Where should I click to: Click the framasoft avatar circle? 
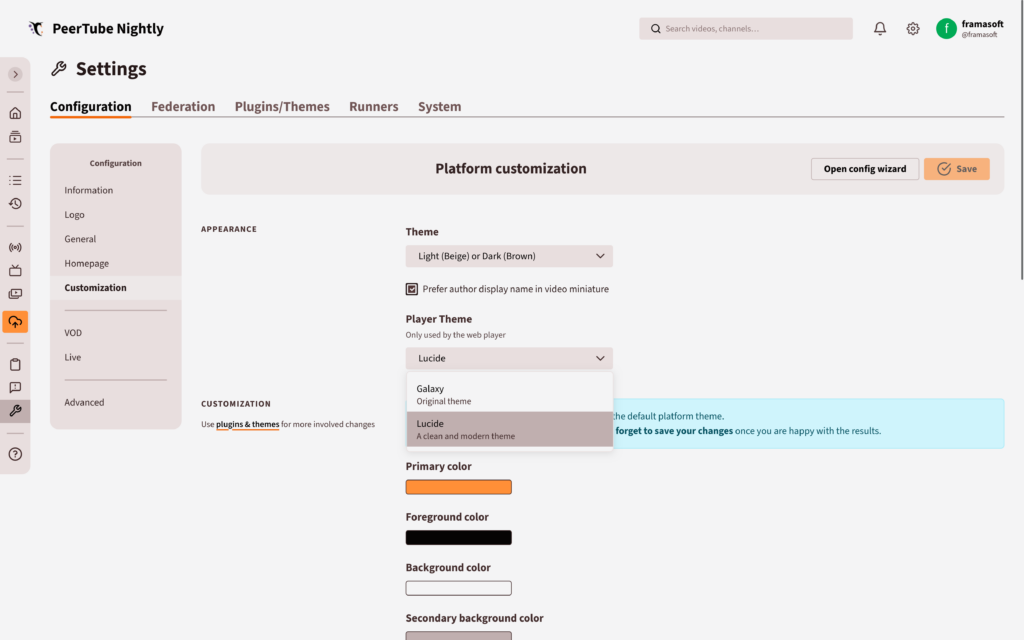946,28
